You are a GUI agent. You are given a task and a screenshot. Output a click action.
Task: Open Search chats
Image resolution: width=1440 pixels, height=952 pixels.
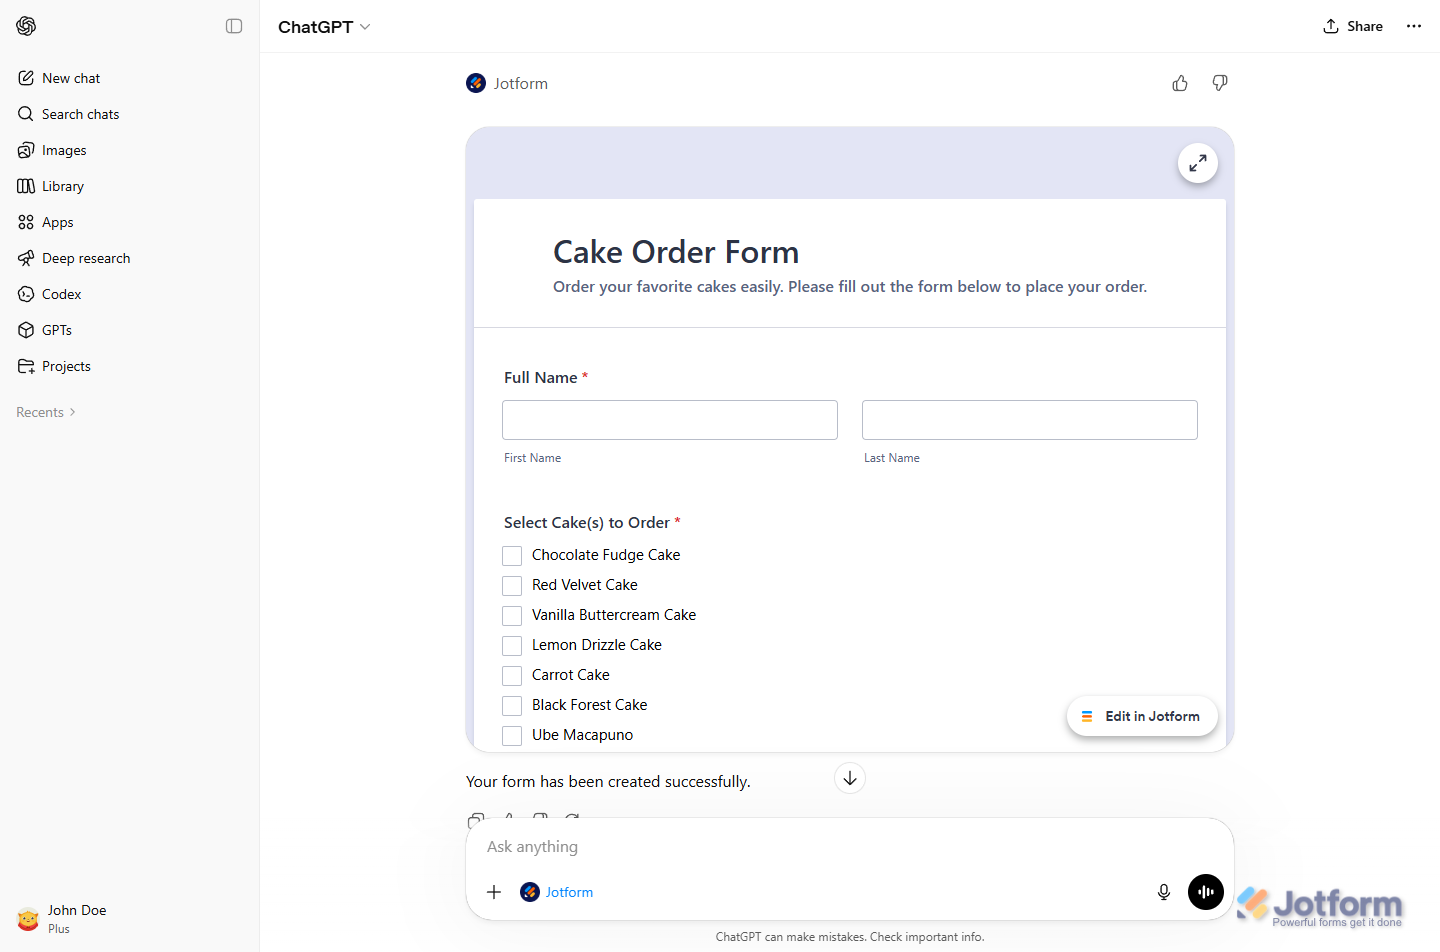point(80,113)
